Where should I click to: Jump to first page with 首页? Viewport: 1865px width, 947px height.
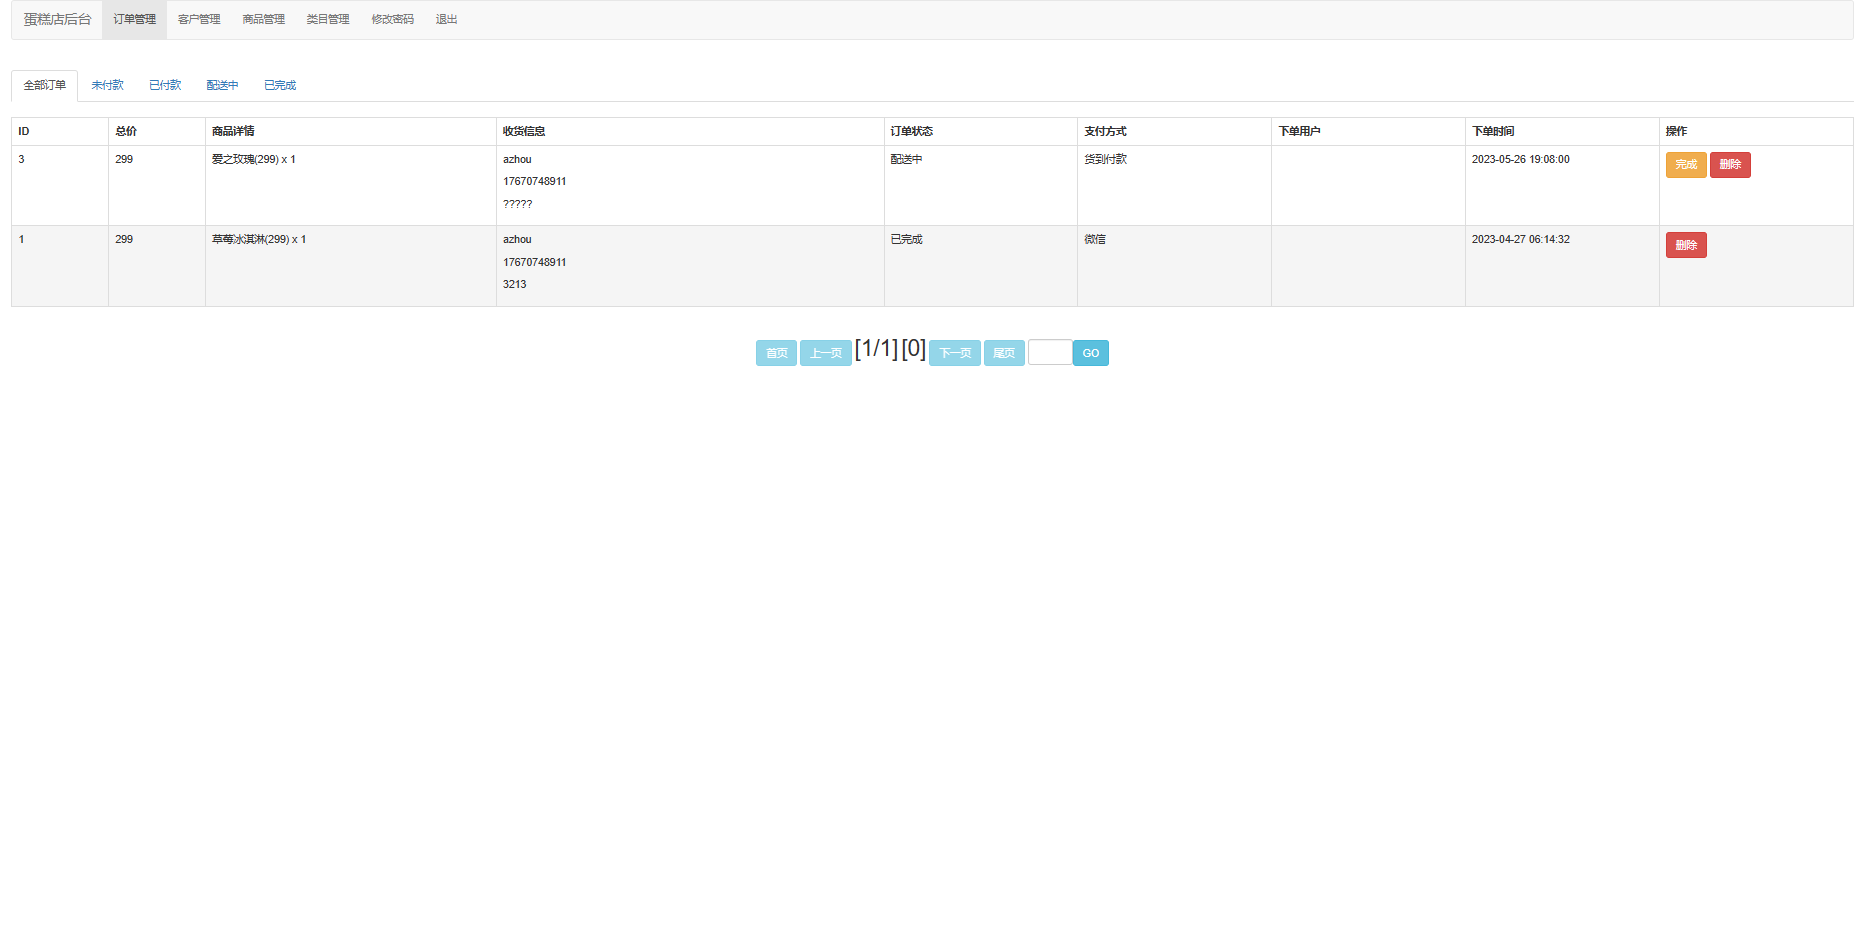point(776,353)
